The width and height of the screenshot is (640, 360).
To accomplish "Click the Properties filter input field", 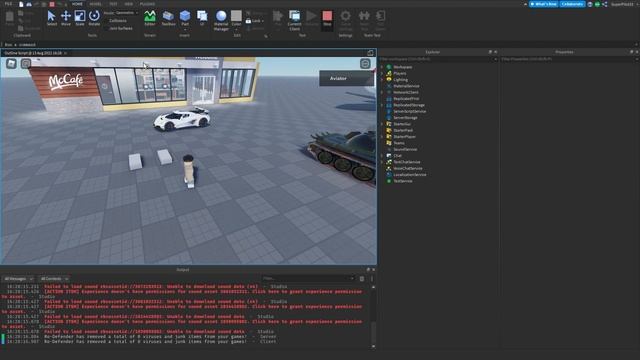I will 569,59.
